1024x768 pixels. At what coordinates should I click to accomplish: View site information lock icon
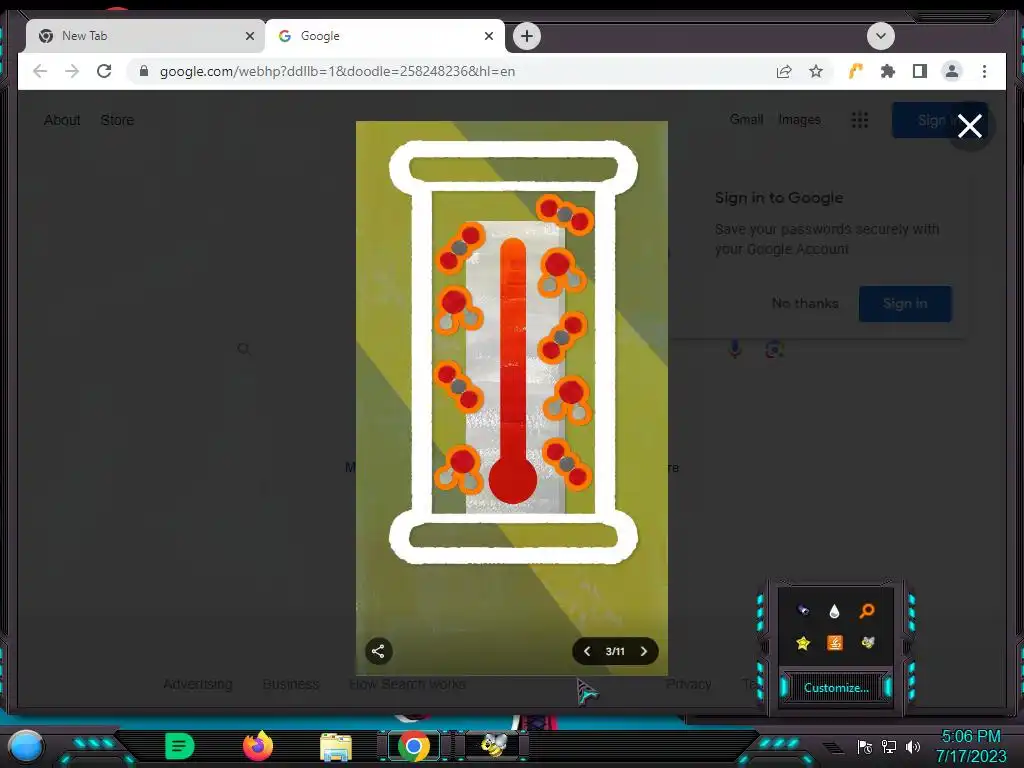click(x=144, y=71)
